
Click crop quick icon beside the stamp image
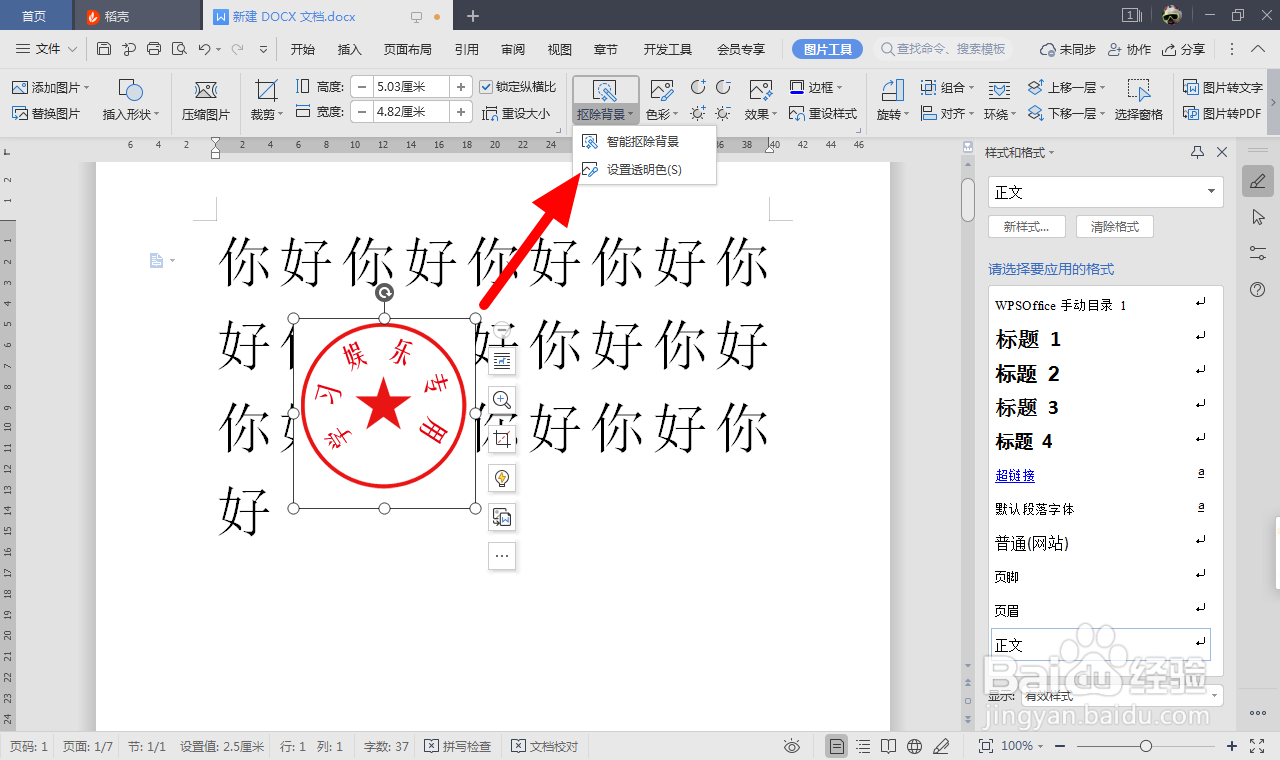click(x=502, y=439)
